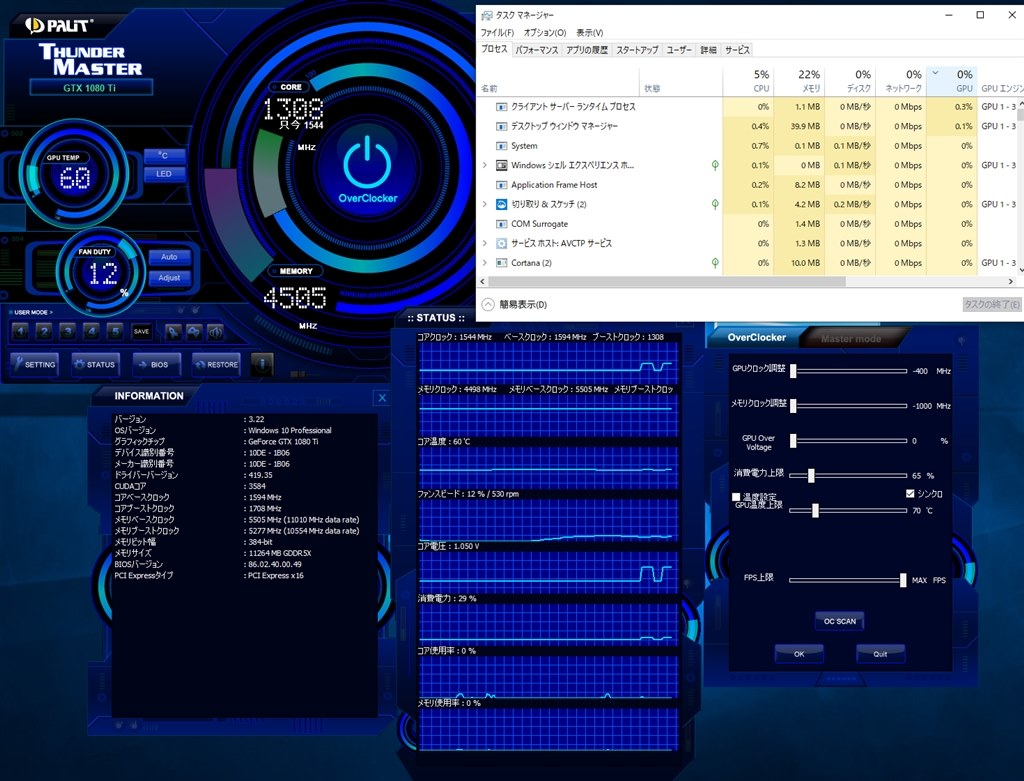This screenshot has height=781, width=1024.
Task: Confirm OverClocker settings with OK
Action: (799, 654)
